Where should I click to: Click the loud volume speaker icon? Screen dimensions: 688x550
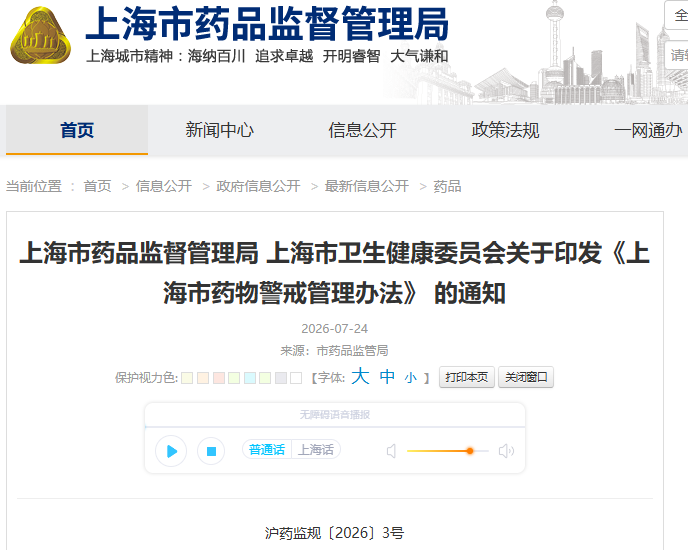coord(506,451)
